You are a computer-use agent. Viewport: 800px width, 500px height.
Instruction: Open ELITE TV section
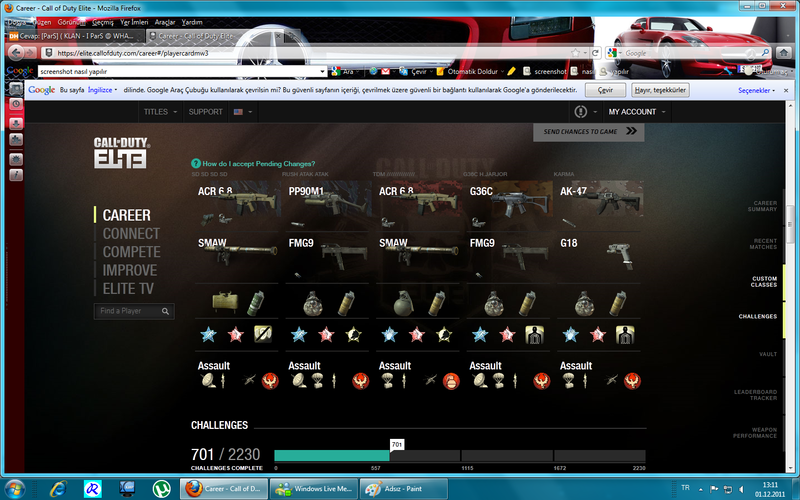pyautogui.click(x=128, y=289)
